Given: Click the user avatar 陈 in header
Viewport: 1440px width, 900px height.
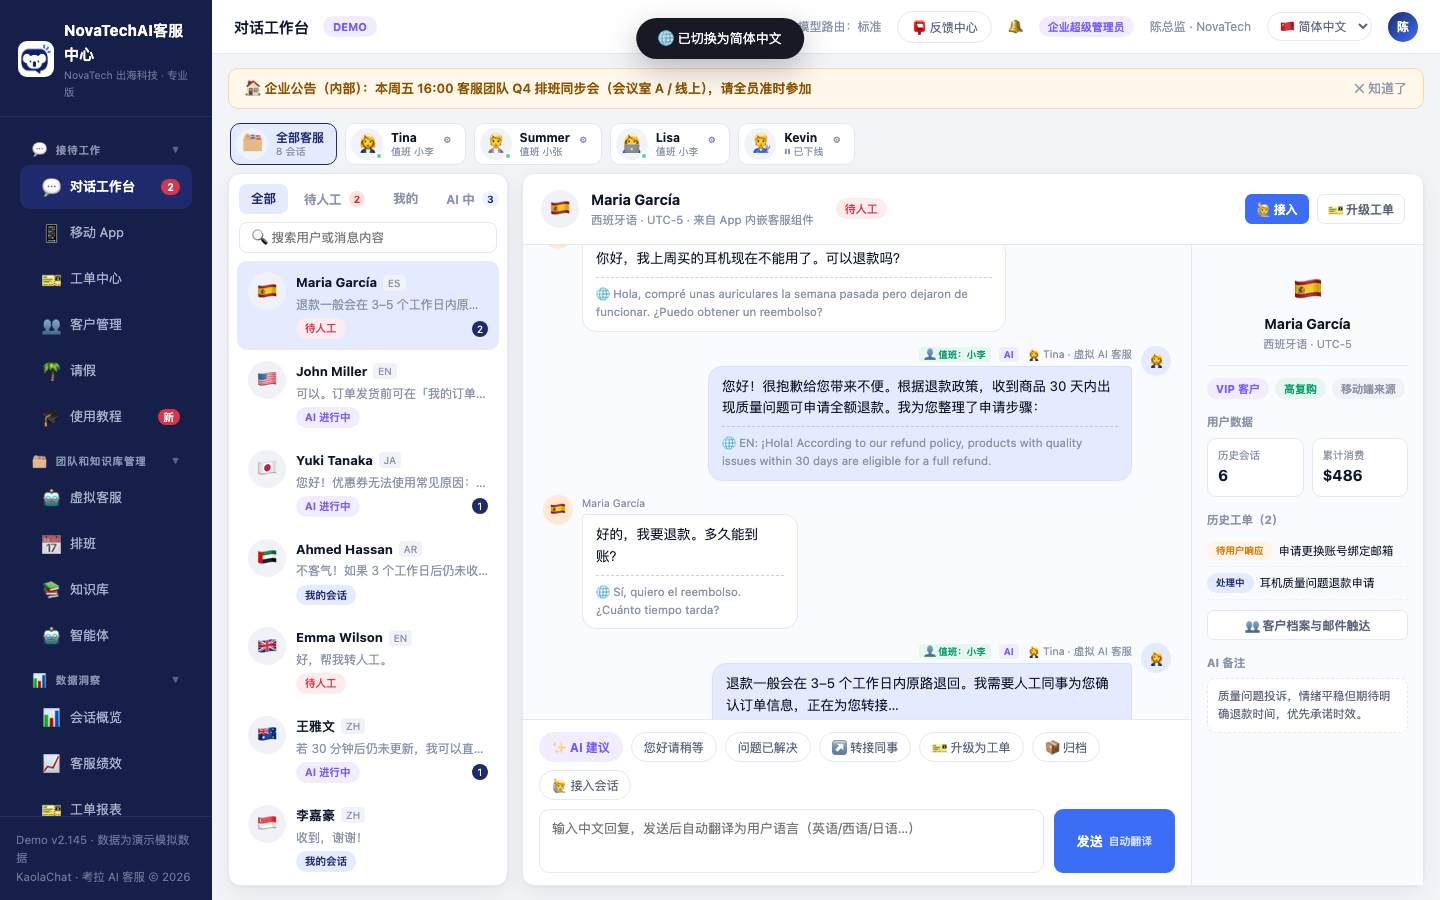Looking at the screenshot, I should [x=1403, y=27].
